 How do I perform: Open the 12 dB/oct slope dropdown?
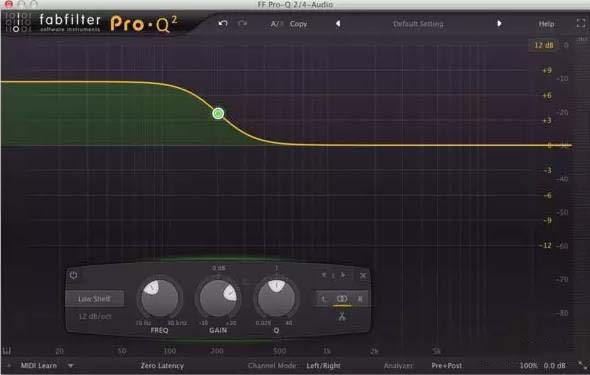tap(95, 316)
